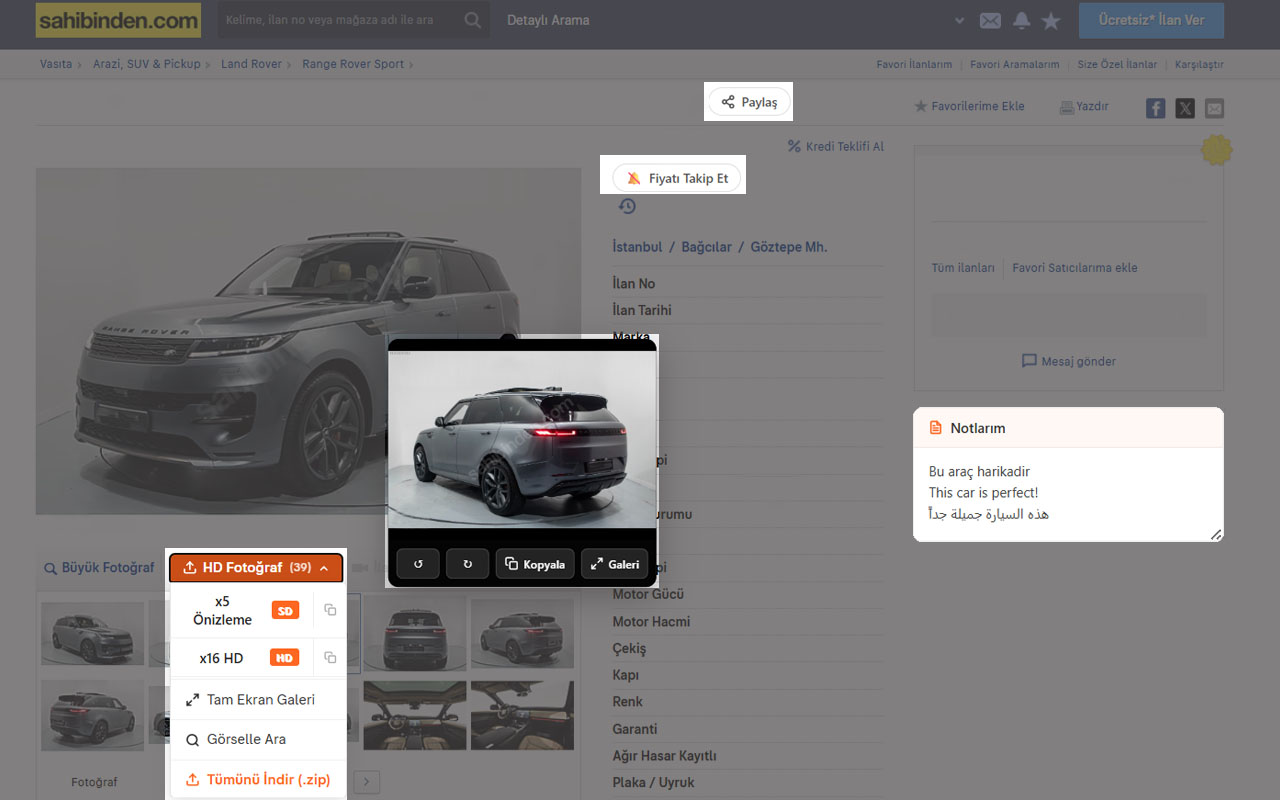
Task: Expand the header account dropdown arrow
Action: pos(960,21)
